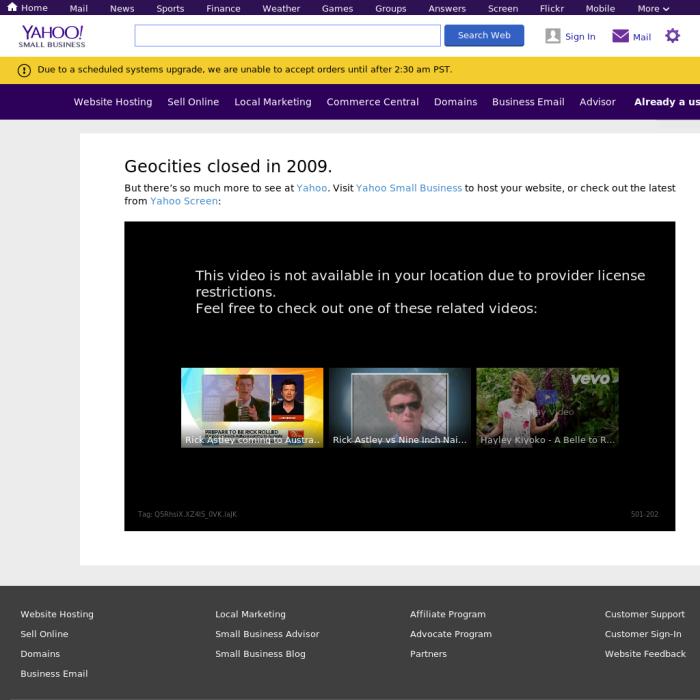Open the settings gear icon
Viewport: 700px width, 700px height.
[x=672, y=36]
